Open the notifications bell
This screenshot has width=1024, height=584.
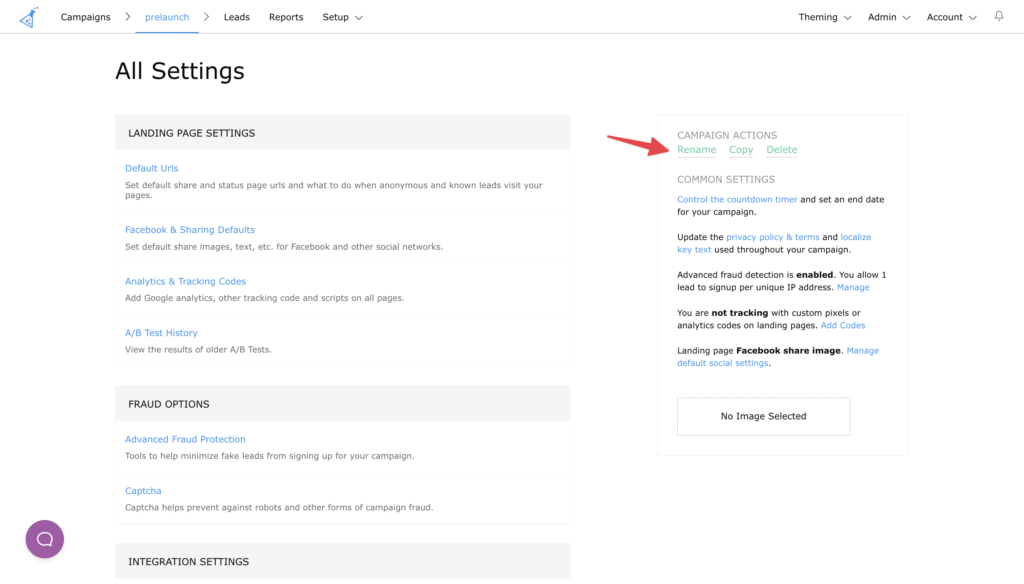pyautogui.click(x=999, y=16)
